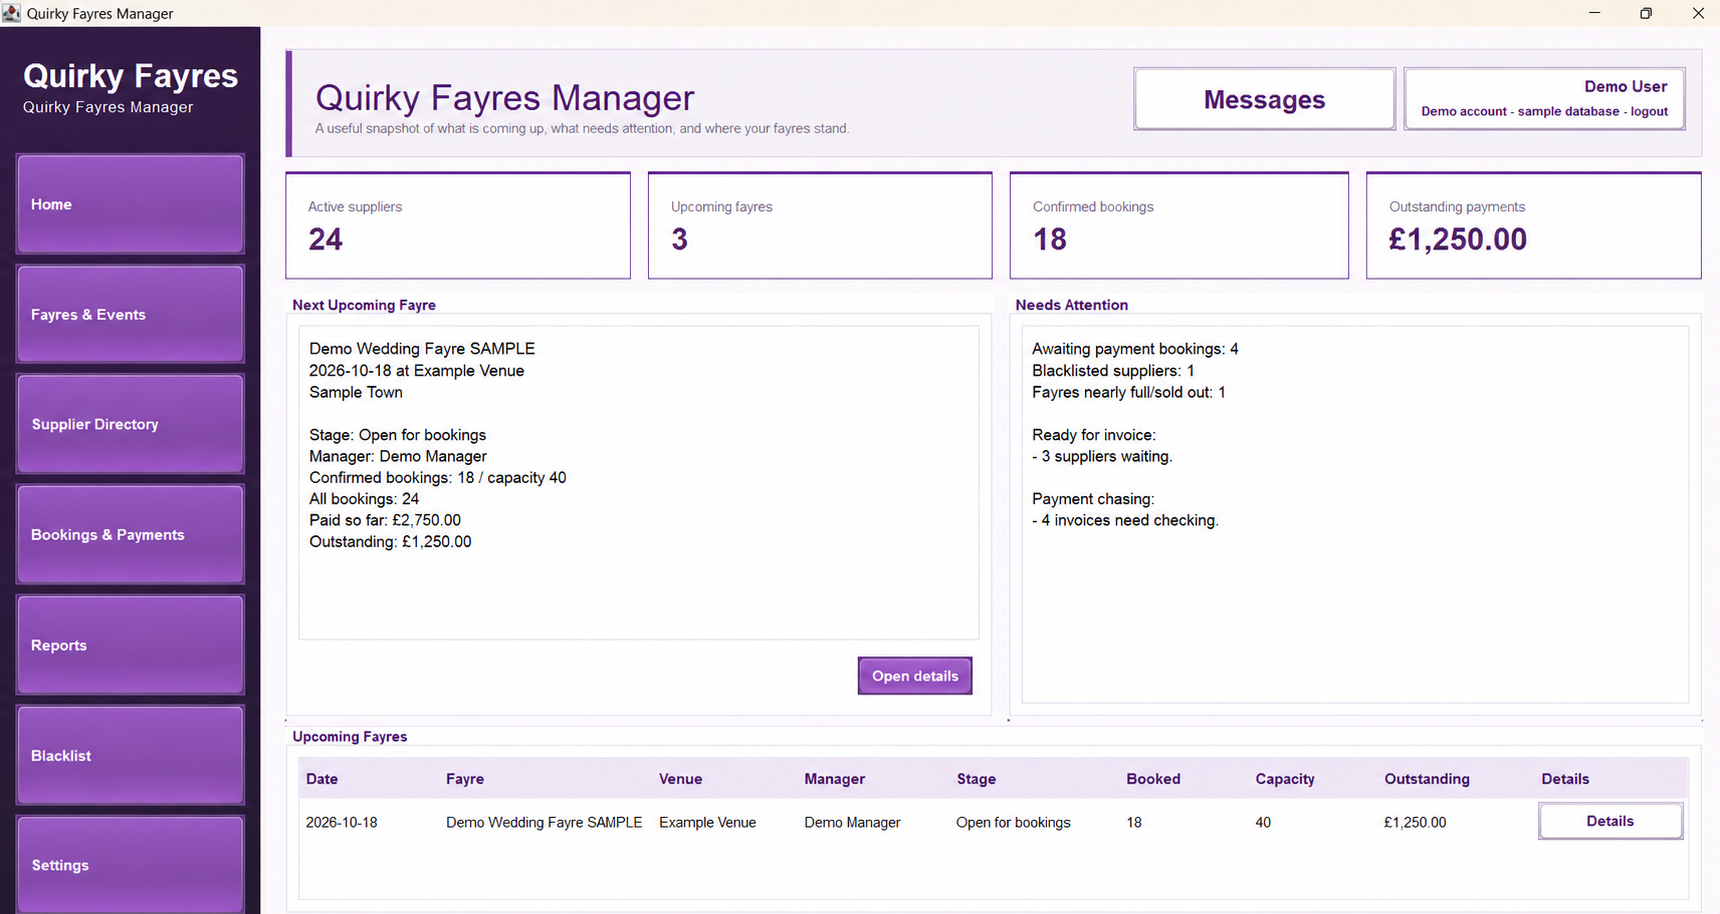Open the Supplier Directory
Viewport: 1720px width, 914px height.
[x=130, y=424]
